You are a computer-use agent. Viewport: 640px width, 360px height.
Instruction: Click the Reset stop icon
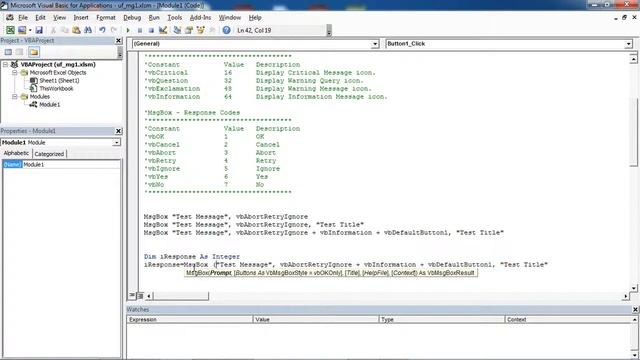(151, 30)
